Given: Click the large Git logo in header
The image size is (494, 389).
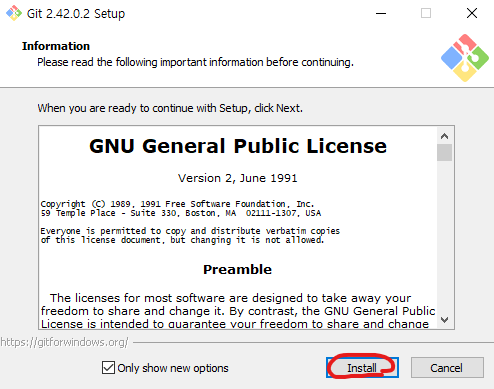Looking at the screenshot, I should (465, 58).
